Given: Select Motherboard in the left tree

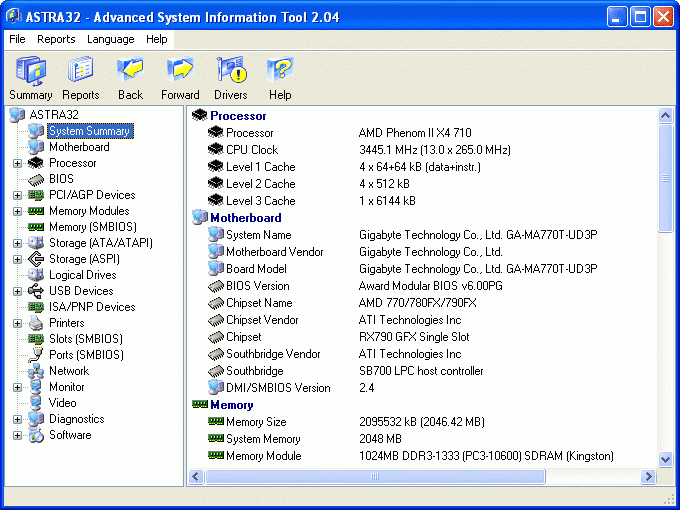Looking at the screenshot, I should (79, 147).
